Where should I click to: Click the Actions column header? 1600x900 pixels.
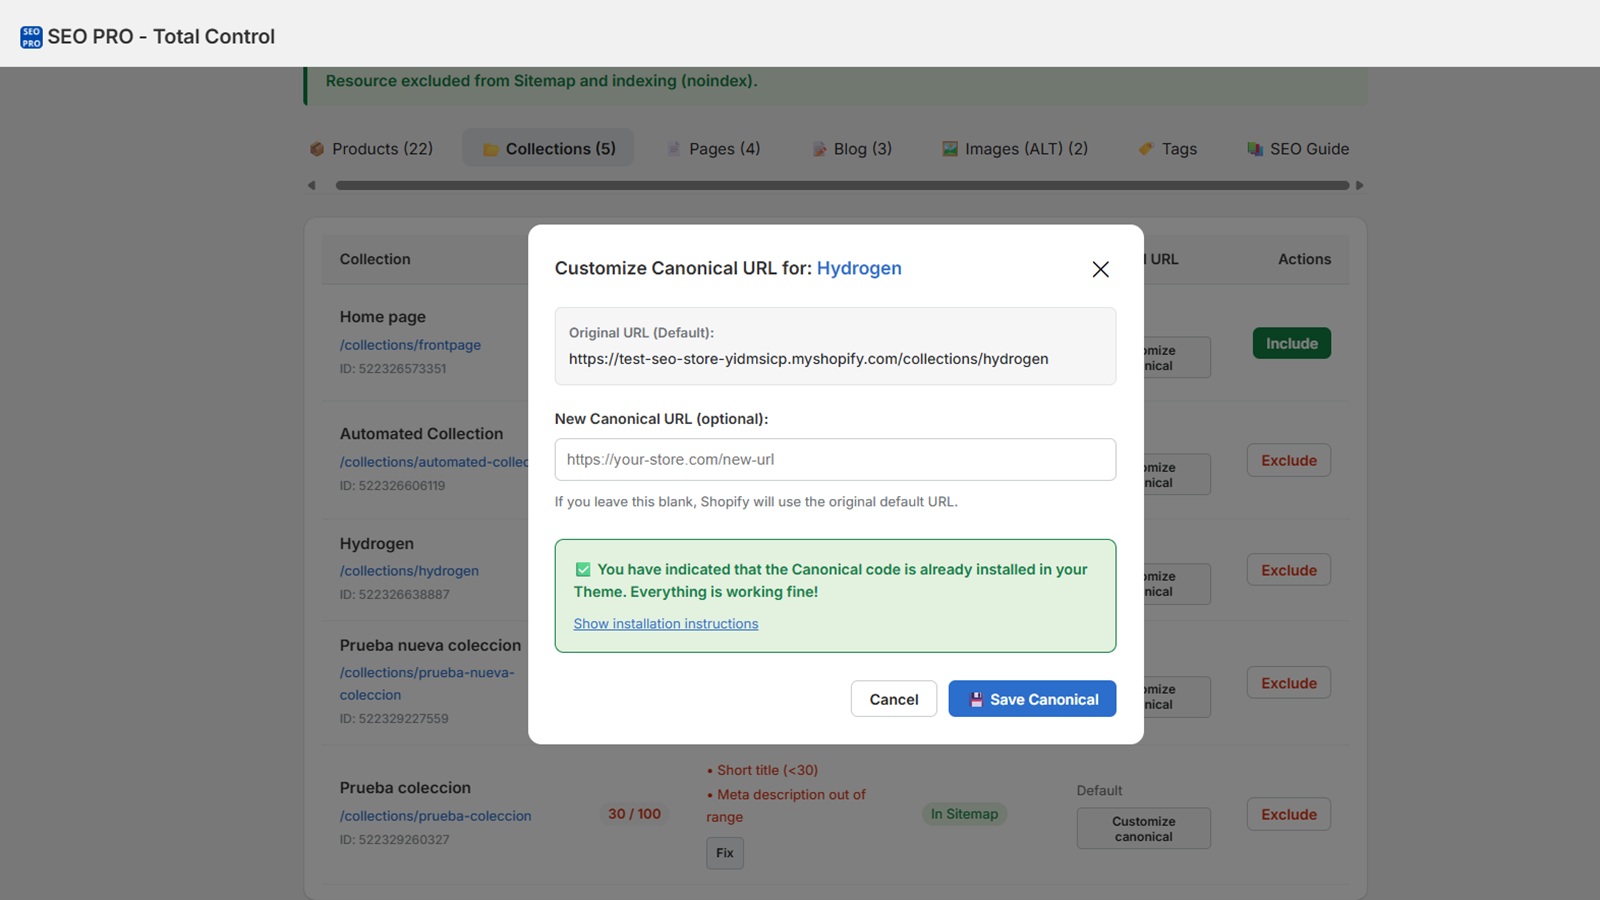pos(1304,259)
